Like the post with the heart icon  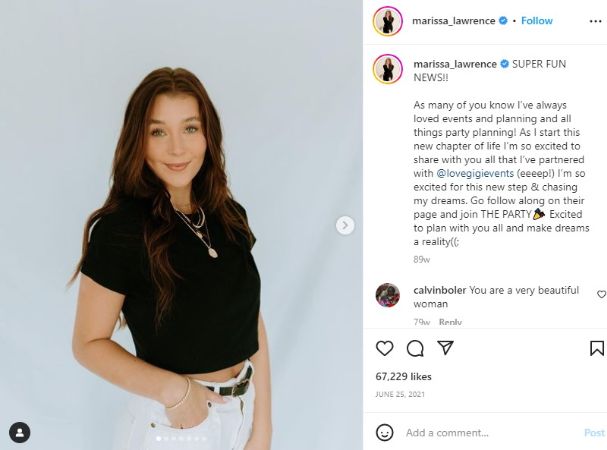384,348
